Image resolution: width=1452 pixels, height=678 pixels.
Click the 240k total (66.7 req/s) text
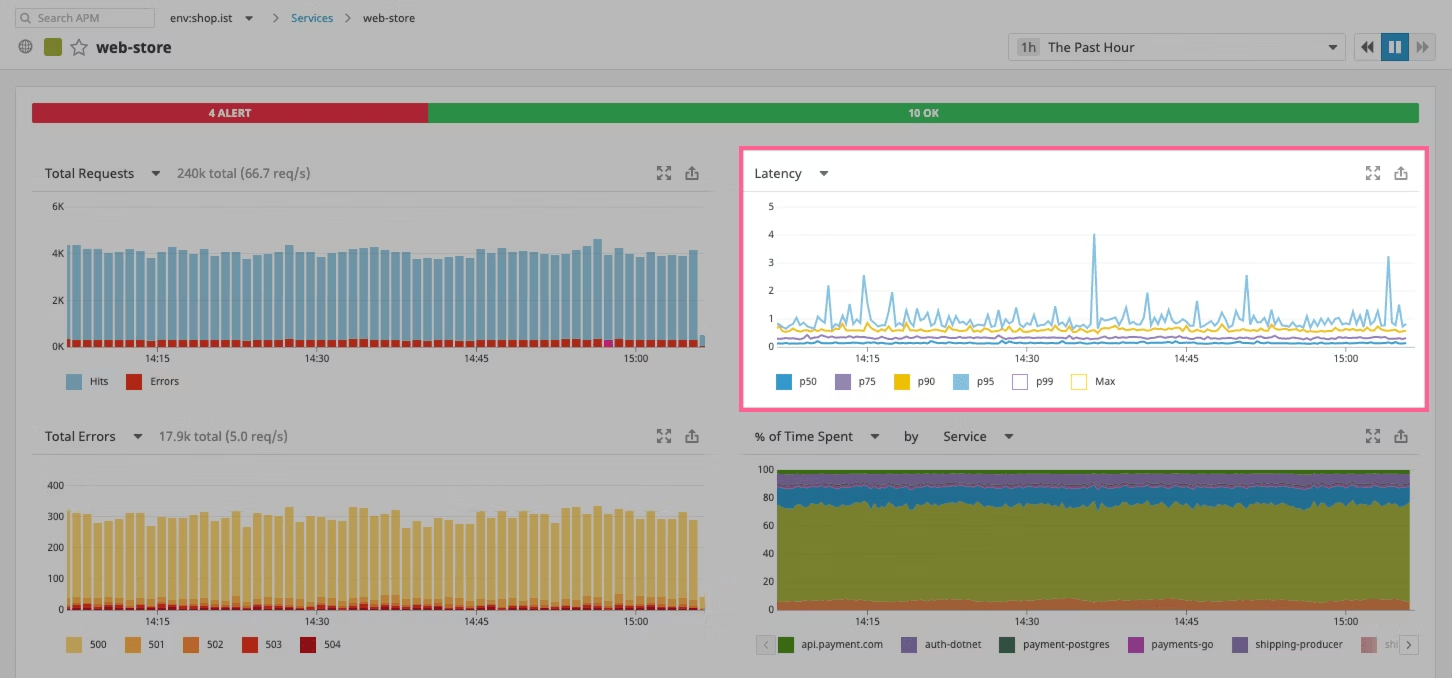click(244, 173)
